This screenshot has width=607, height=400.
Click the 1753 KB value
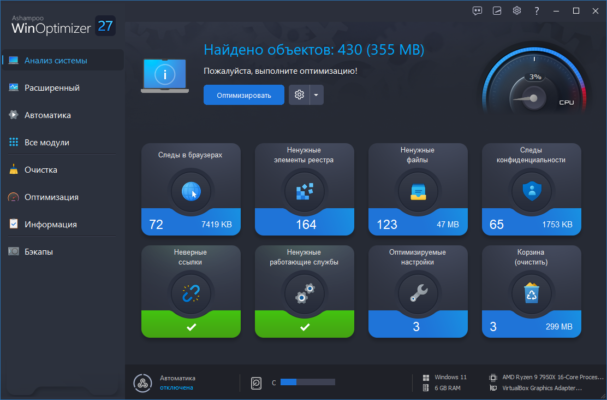click(x=557, y=225)
